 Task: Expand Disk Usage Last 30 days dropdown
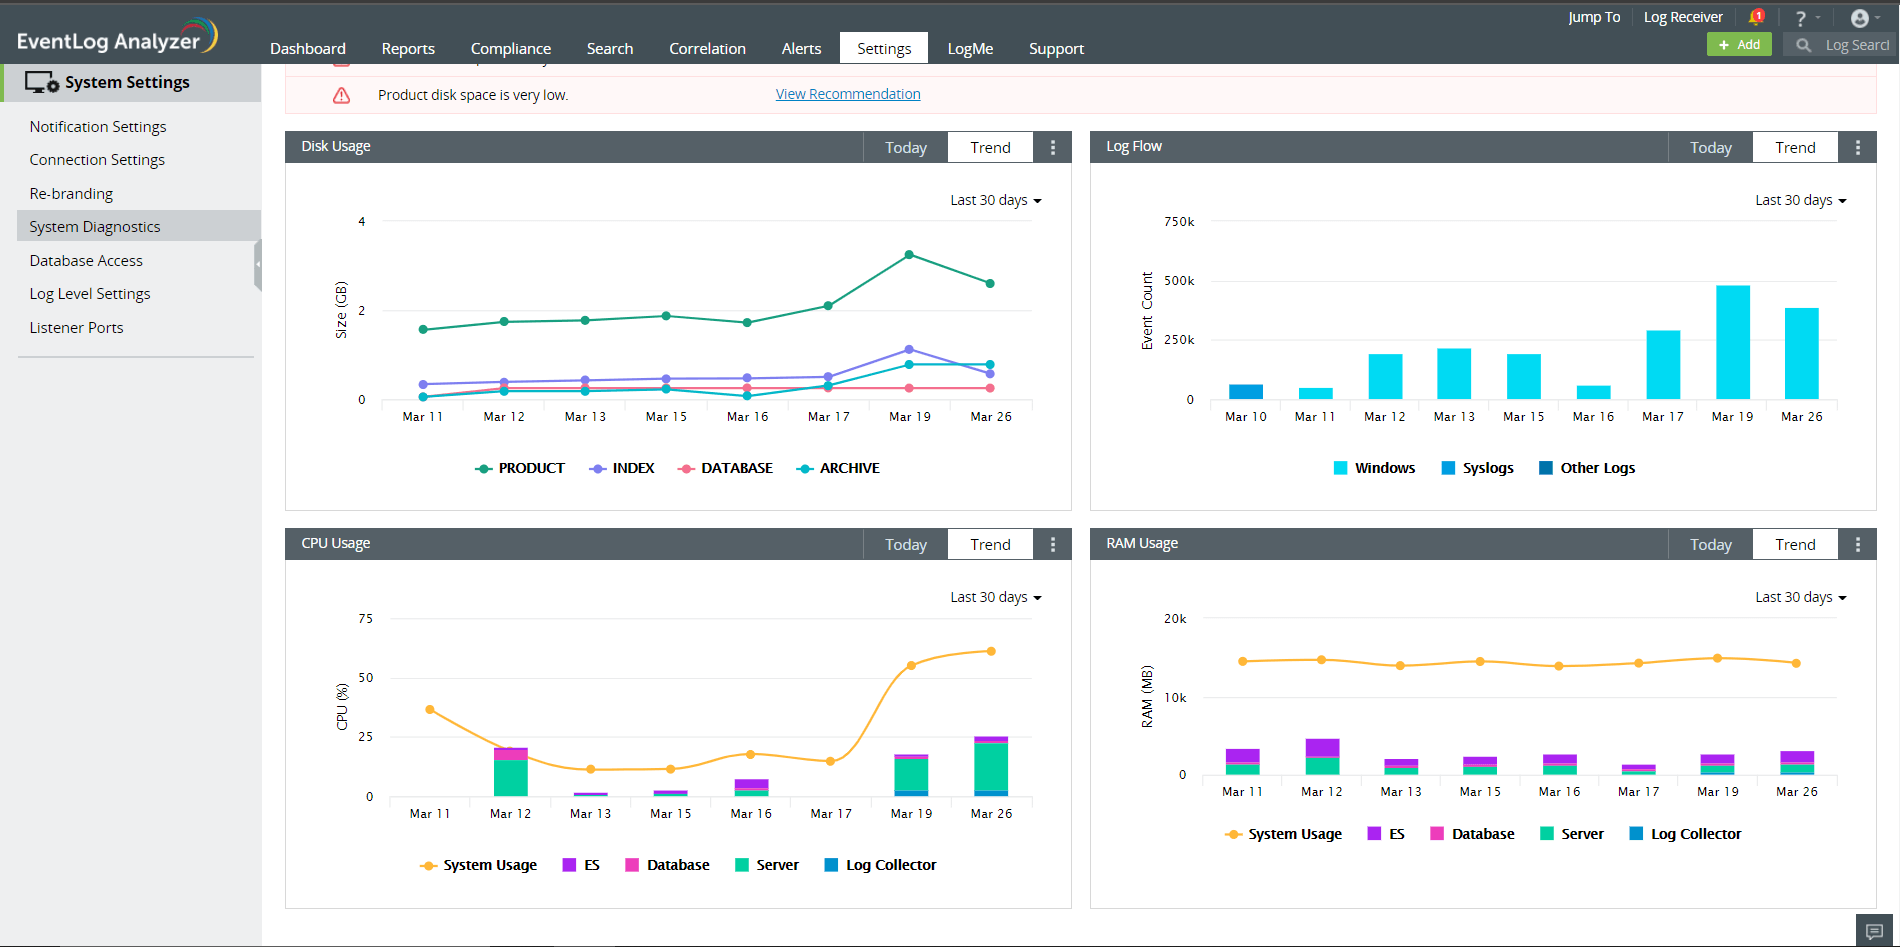coord(995,200)
